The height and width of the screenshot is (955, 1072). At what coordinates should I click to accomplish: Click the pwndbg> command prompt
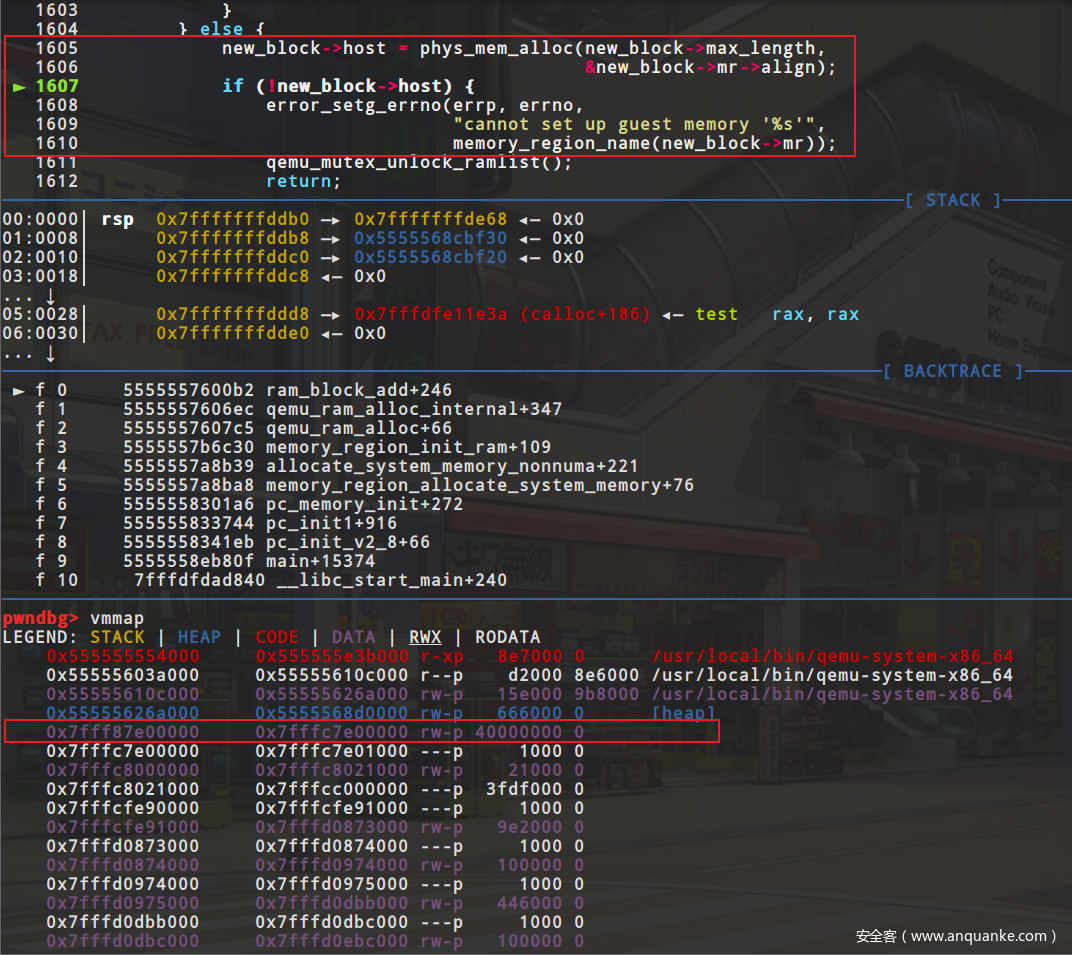tap(40, 617)
